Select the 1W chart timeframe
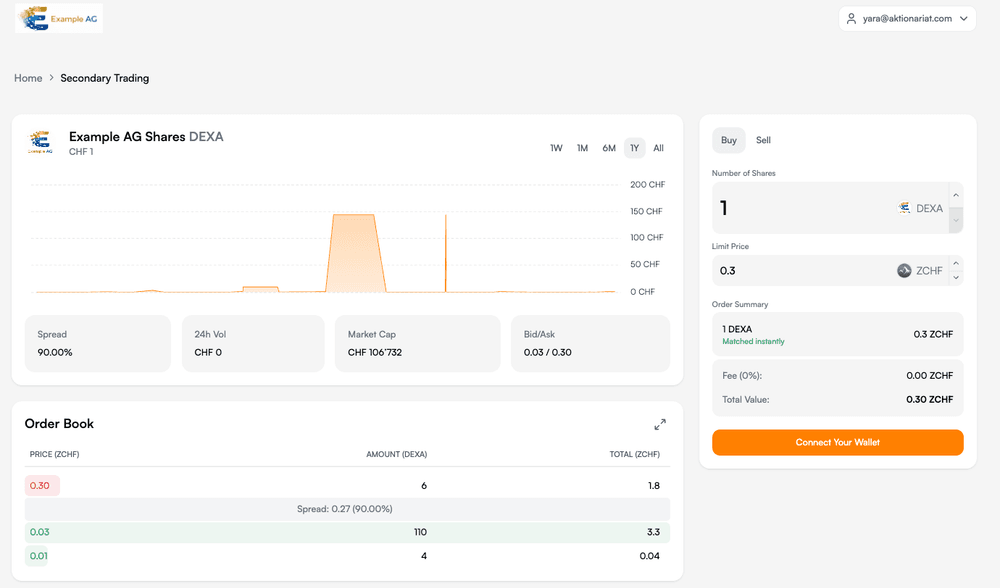This screenshot has height=588, width=1000. (x=556, y=147)
